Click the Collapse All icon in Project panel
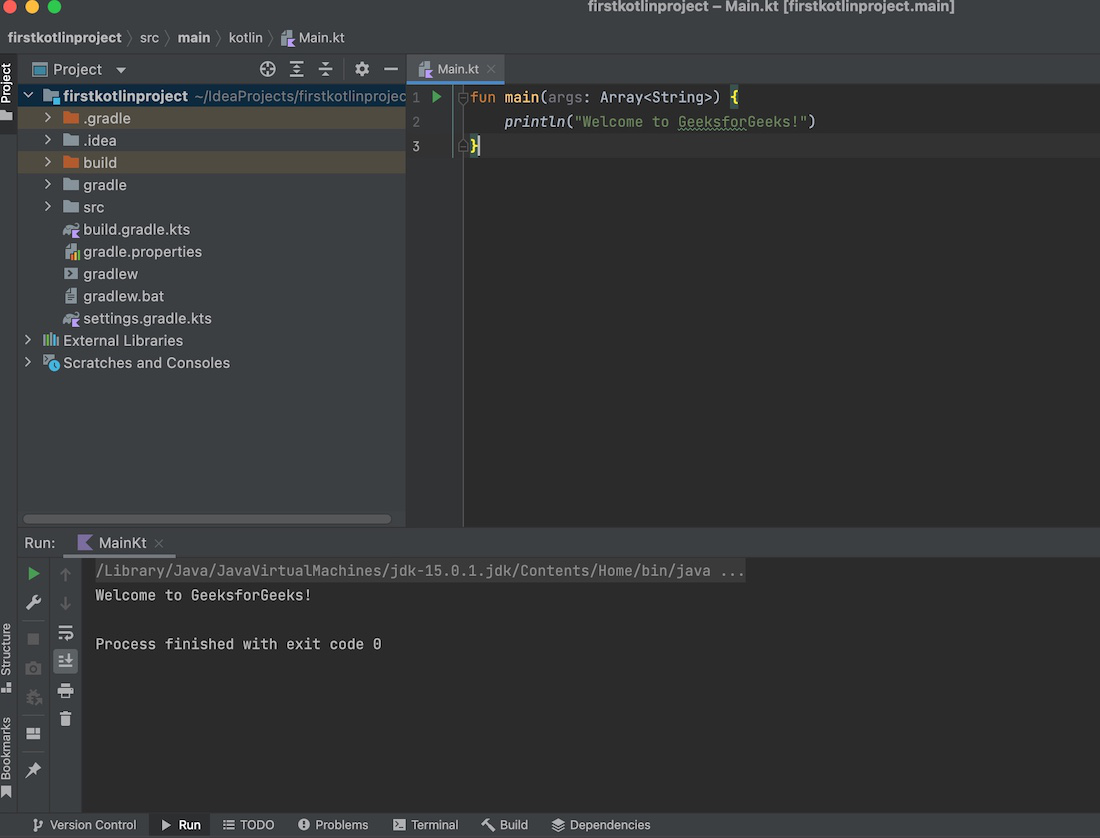 tap(326, 69)
